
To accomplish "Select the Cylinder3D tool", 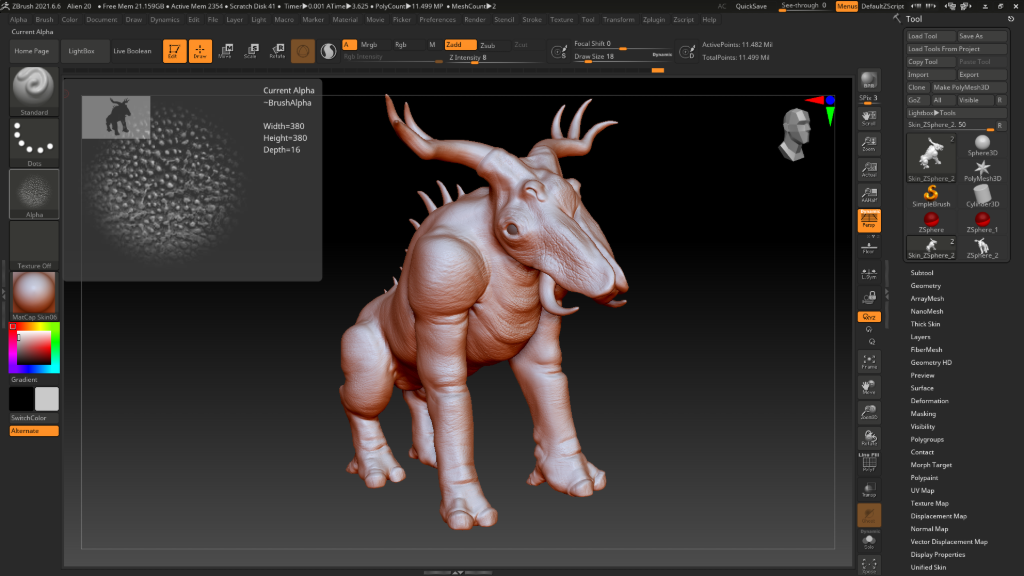I will pos(982,197).
